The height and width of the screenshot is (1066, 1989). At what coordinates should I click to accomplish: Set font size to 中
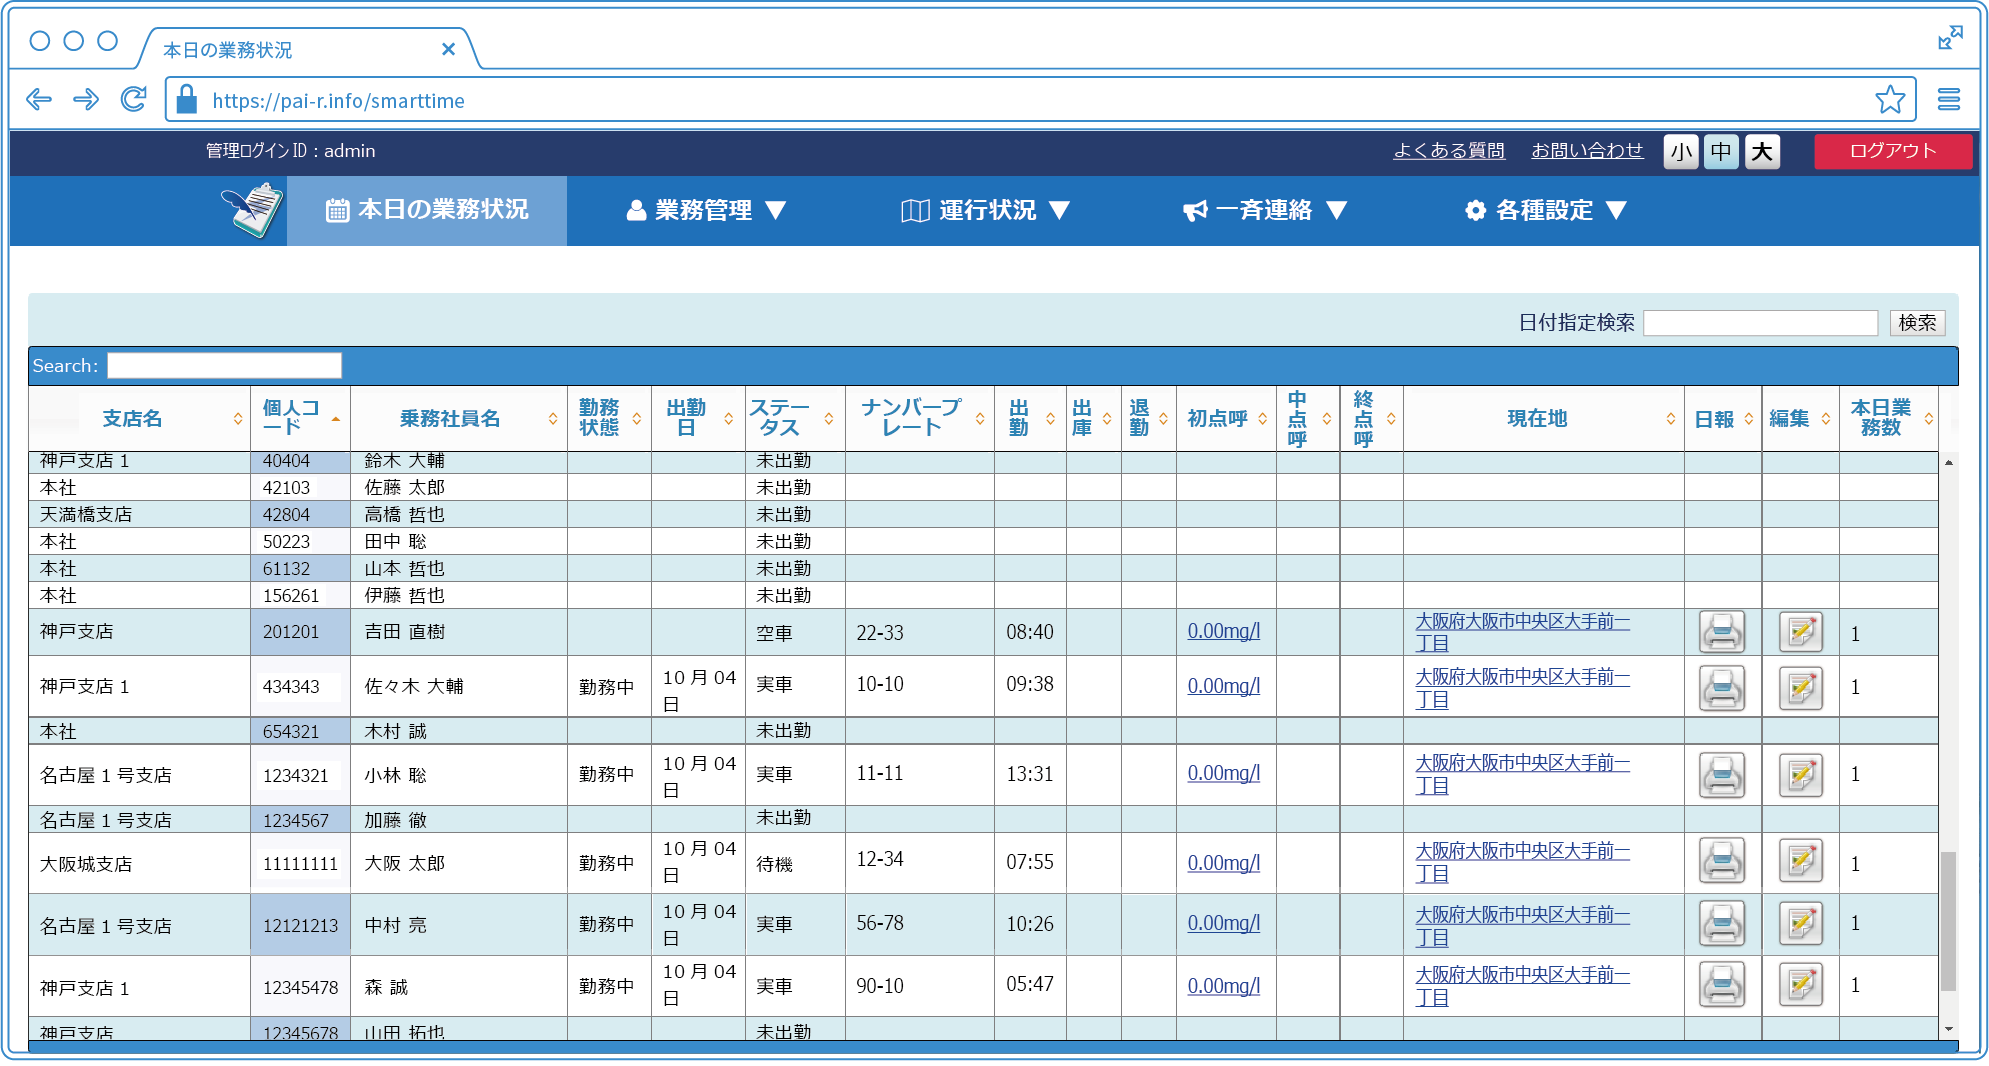(x=1721, y=152)
